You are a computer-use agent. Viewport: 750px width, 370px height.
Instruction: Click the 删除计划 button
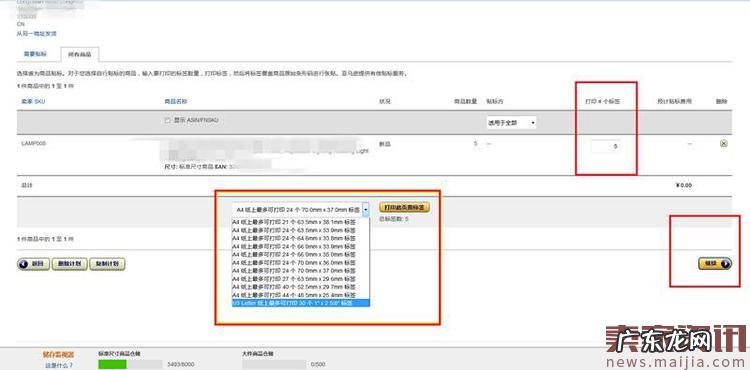click(69, 264)
